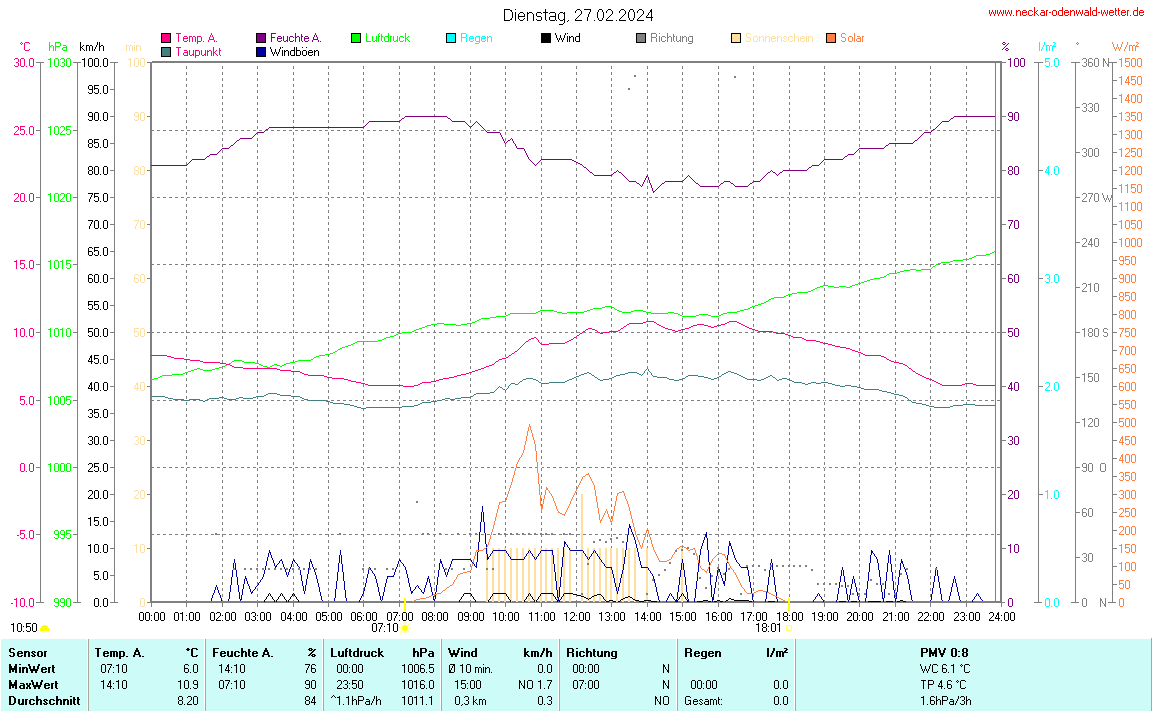This screenshot has height=711, width=1152.
Task: Click the orange Solar legend square
Action: [x=831, y=38]
